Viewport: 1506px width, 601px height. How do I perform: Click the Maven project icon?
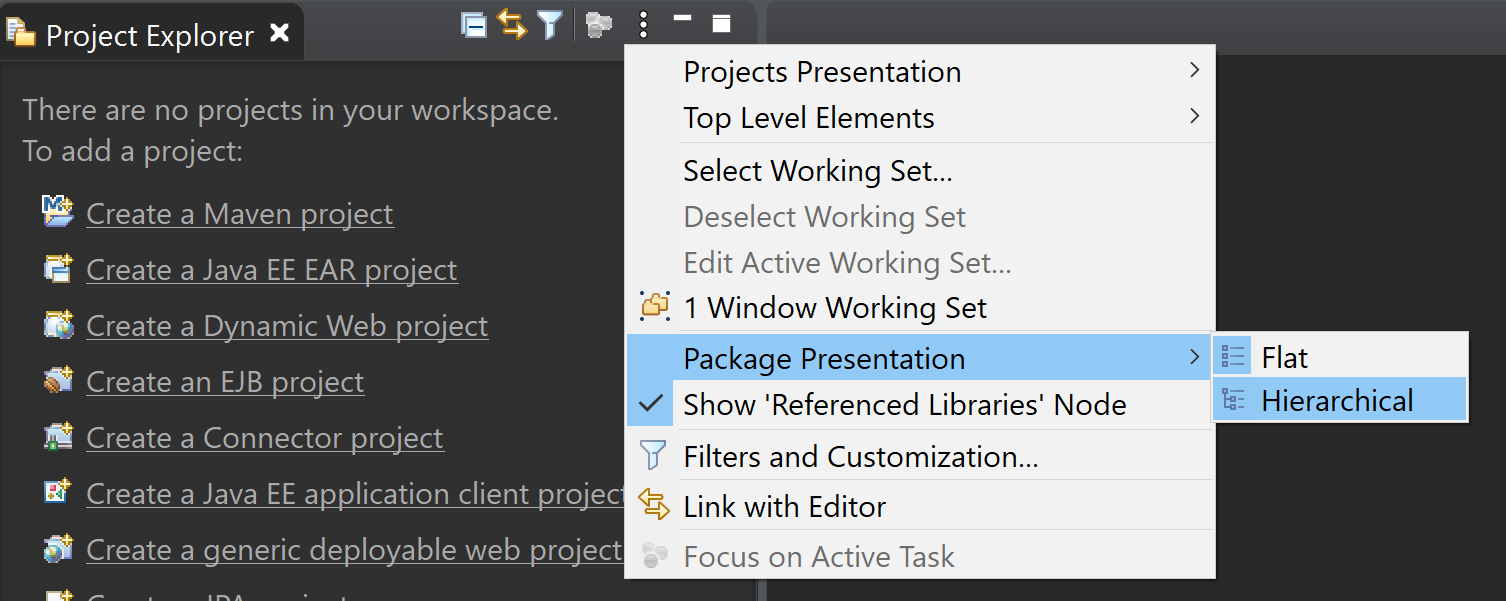[58, 211]
